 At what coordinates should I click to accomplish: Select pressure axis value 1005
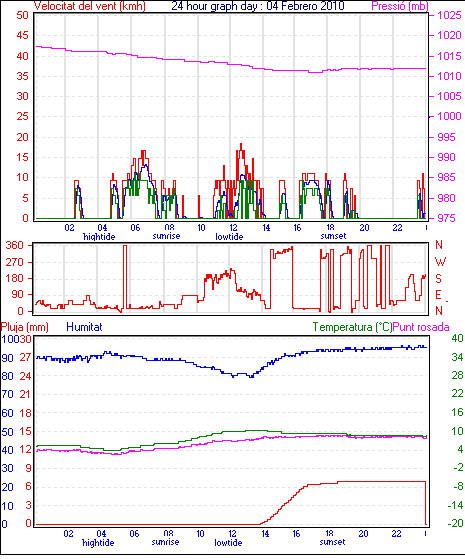tap(449, 96)
